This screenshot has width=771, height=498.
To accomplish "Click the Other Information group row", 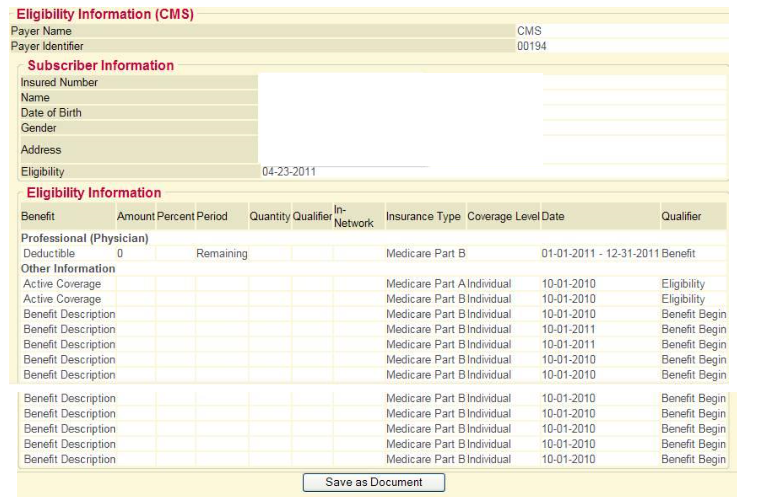I will pyautogui.click(x=69, y=269).
